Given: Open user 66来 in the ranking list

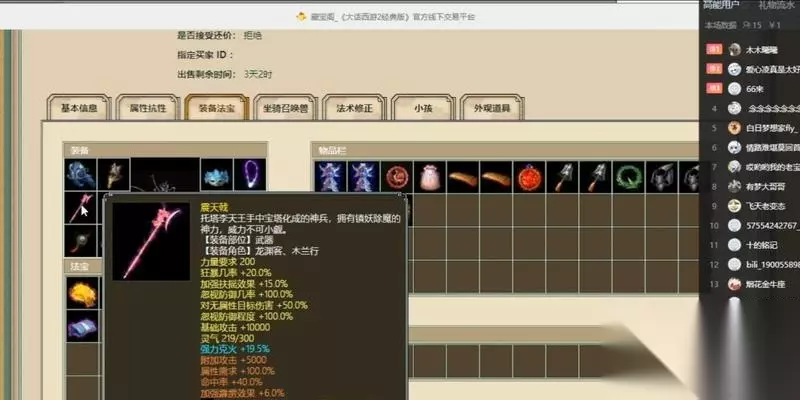Looking at the screenshot, I should [x=755, y=89].
